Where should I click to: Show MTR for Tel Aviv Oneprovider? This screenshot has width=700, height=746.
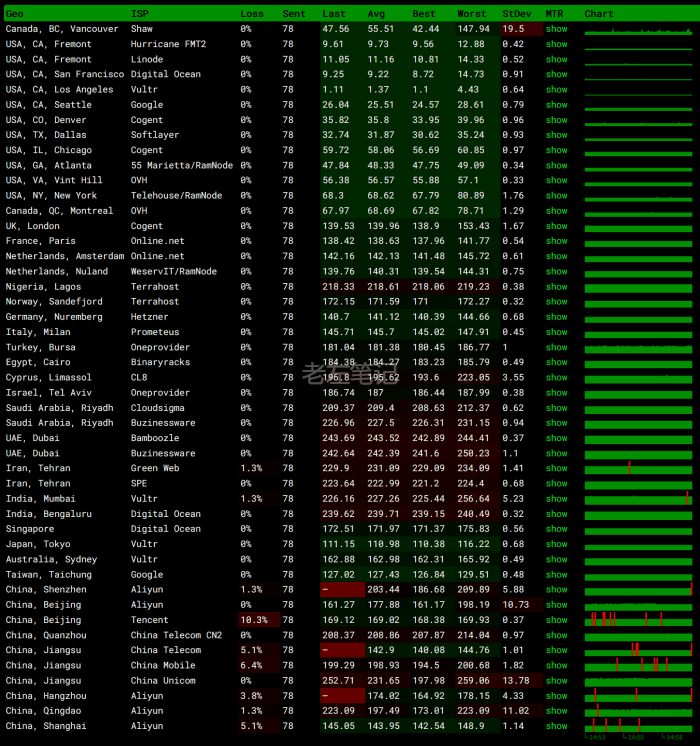click(x=556, y=393)
